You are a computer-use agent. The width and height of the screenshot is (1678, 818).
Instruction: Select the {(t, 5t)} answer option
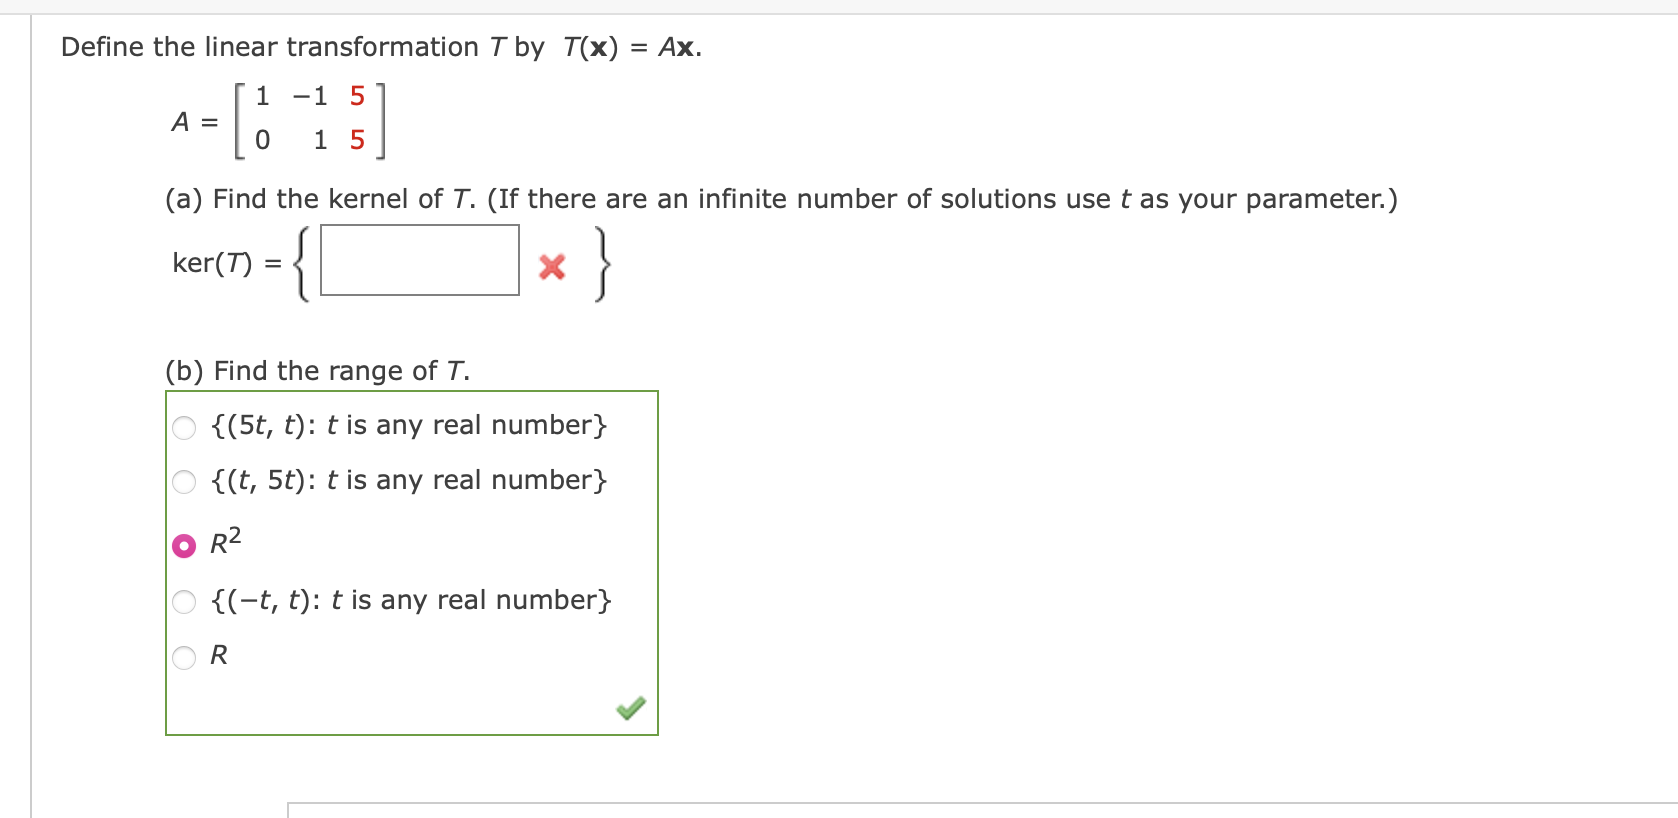183,482
